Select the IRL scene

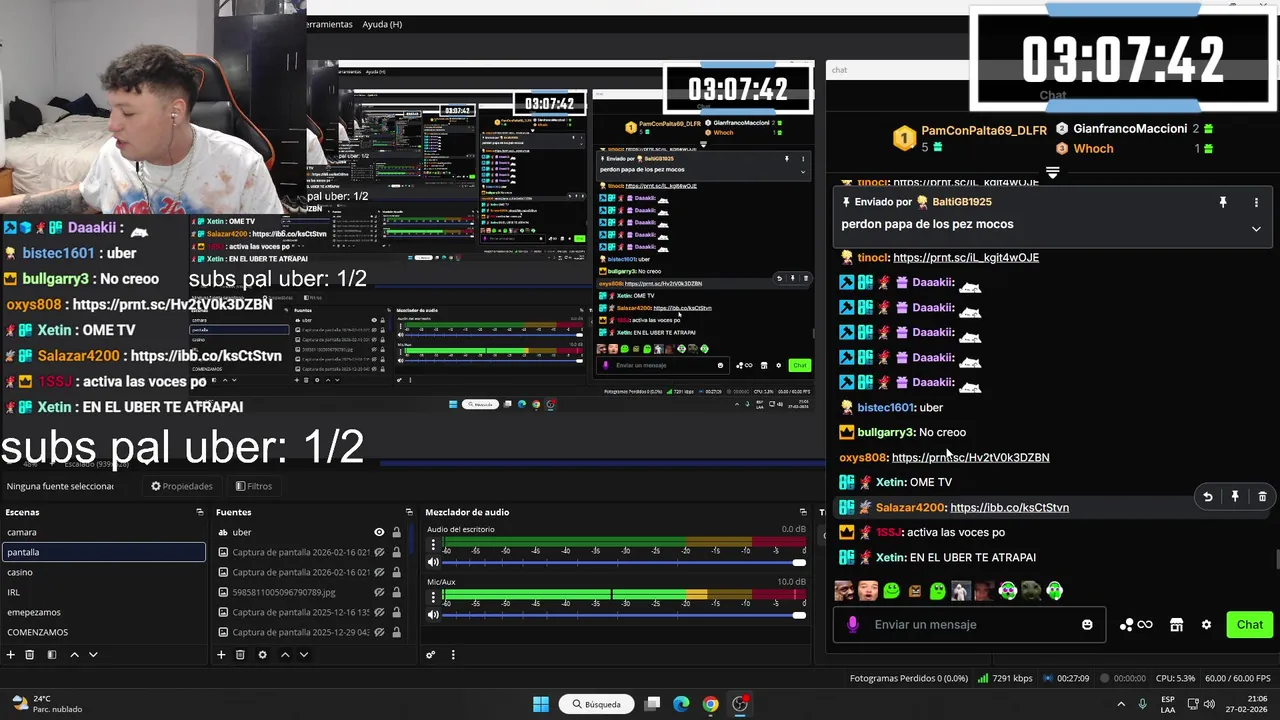pyautogui.click(x=103, y=592)
